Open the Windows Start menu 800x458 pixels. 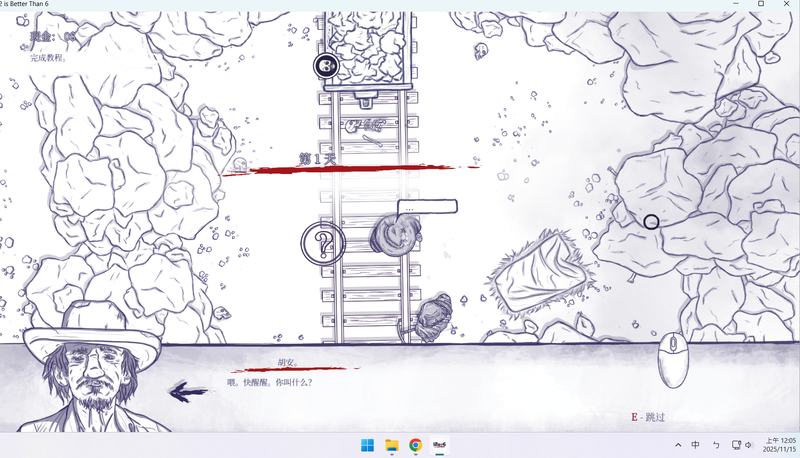[x=367, y=445]
